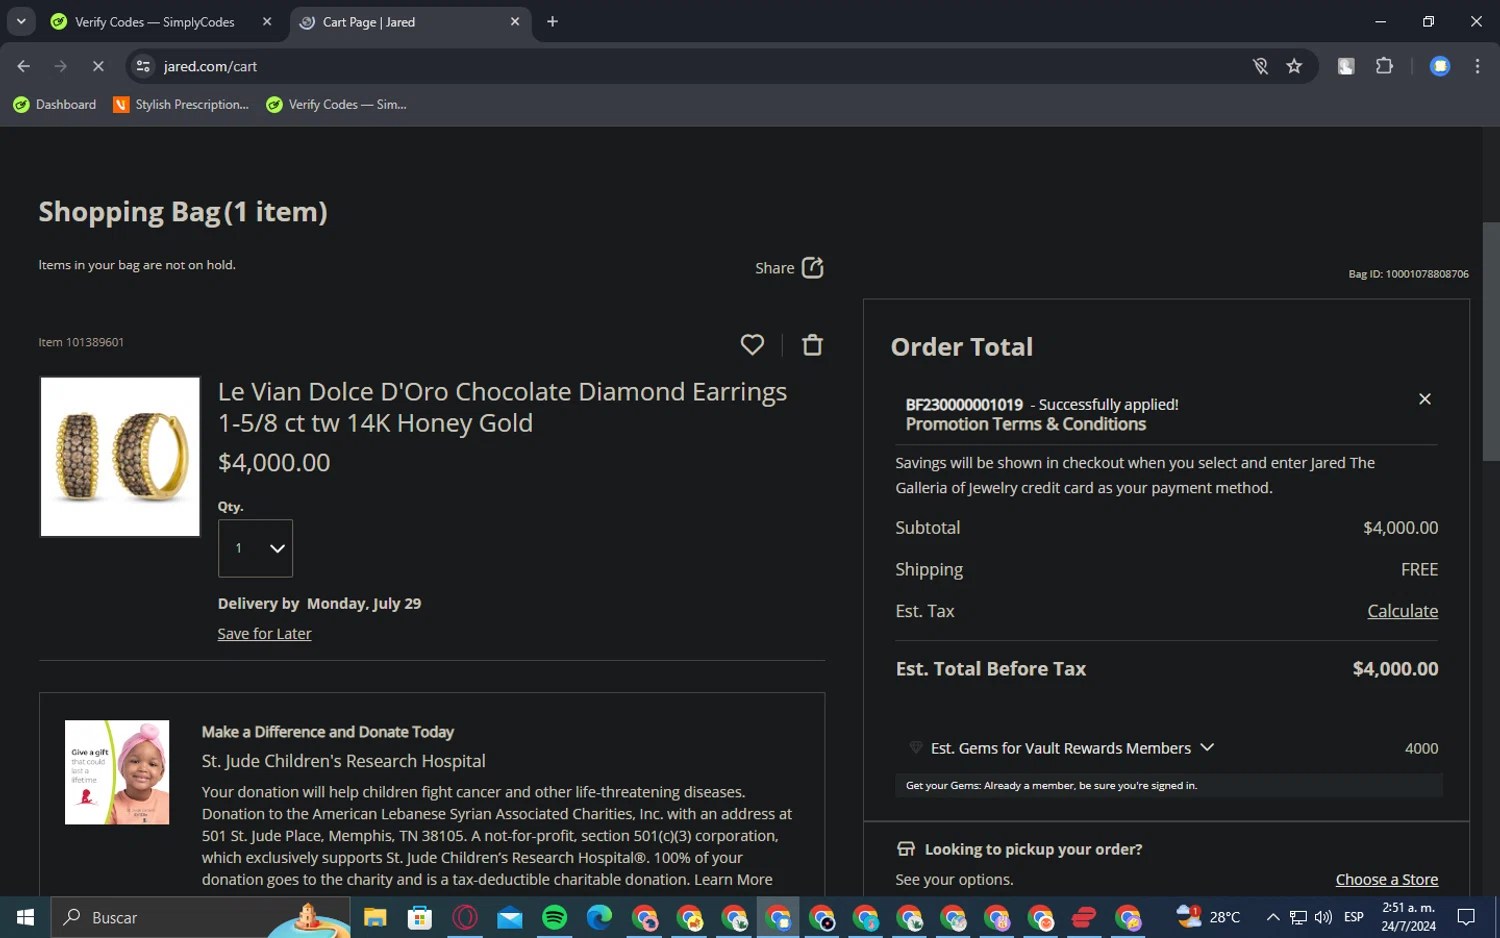Close the Verify Codes — SimplyCodes tab

pyautogui.click(x=267, y=22)
